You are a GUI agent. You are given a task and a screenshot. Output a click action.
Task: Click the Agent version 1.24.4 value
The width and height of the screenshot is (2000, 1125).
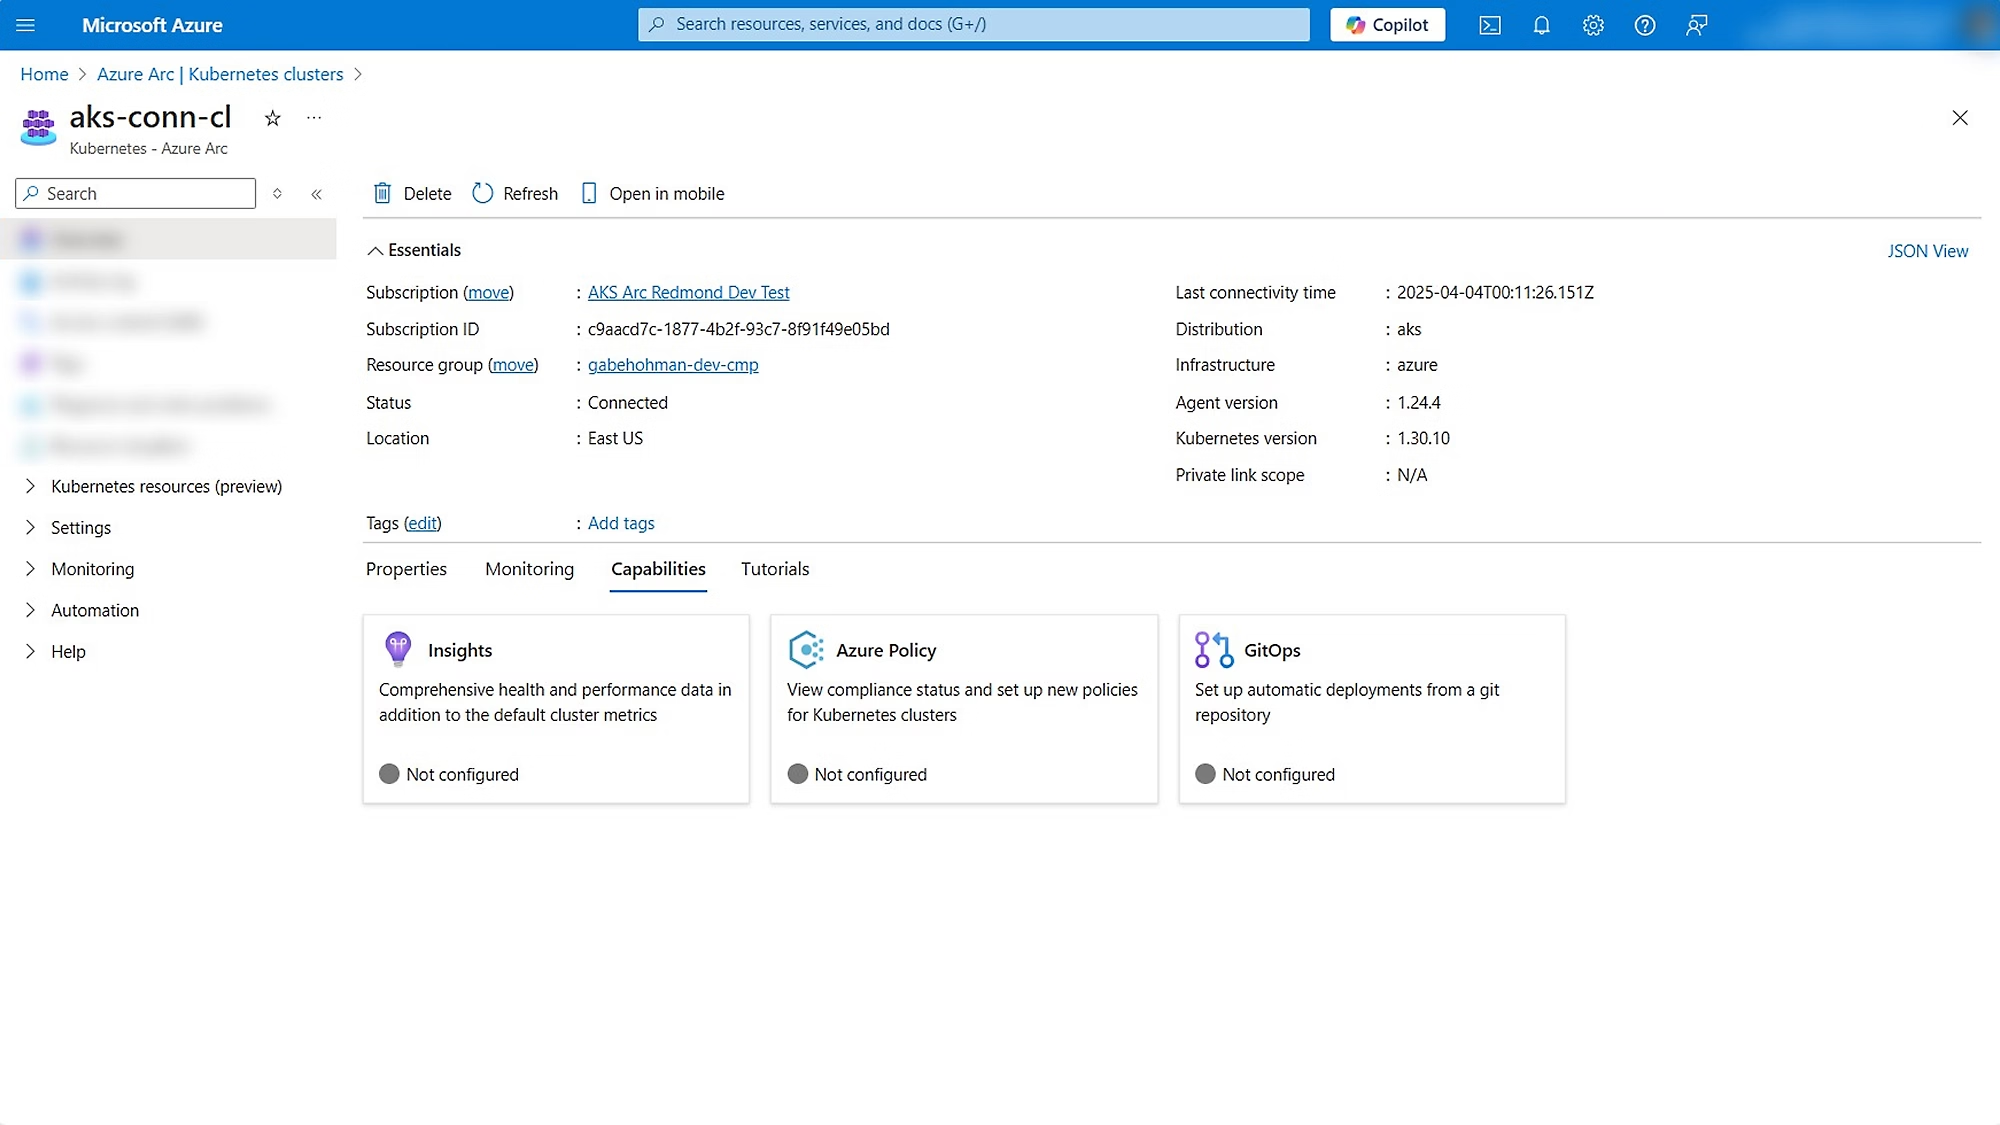(1418, 402)
